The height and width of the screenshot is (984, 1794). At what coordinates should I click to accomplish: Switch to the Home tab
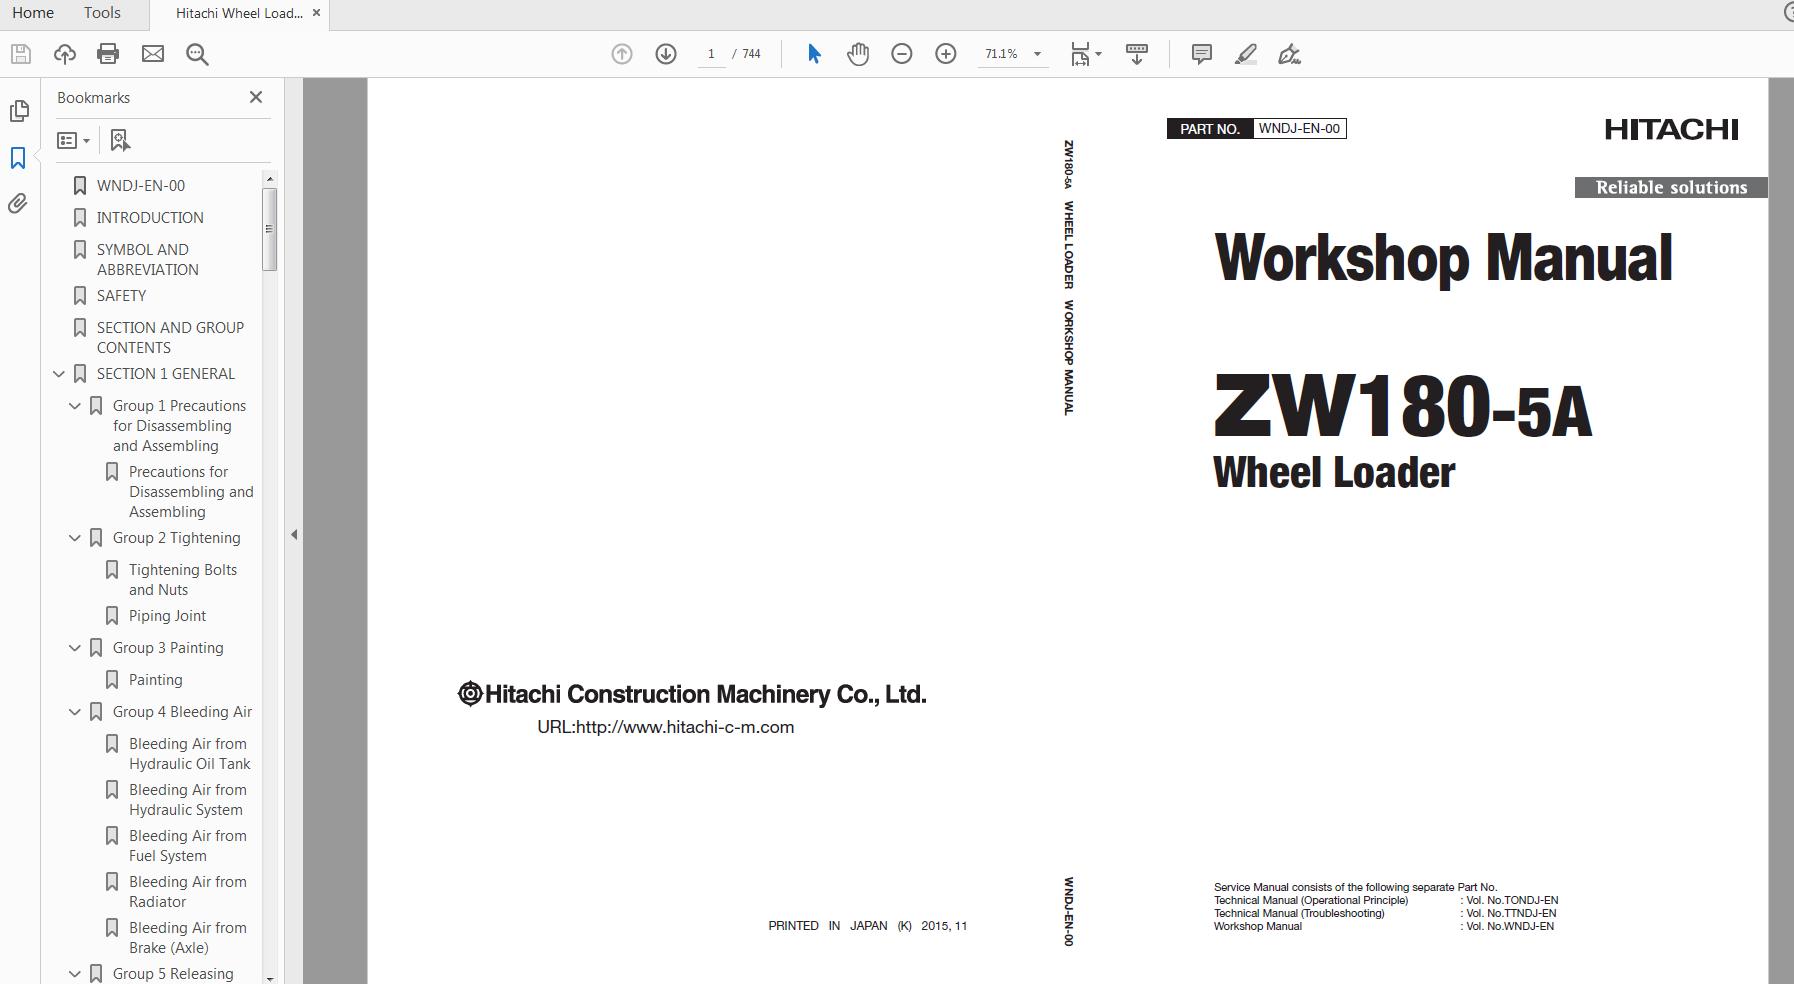[x=33, y=13]
